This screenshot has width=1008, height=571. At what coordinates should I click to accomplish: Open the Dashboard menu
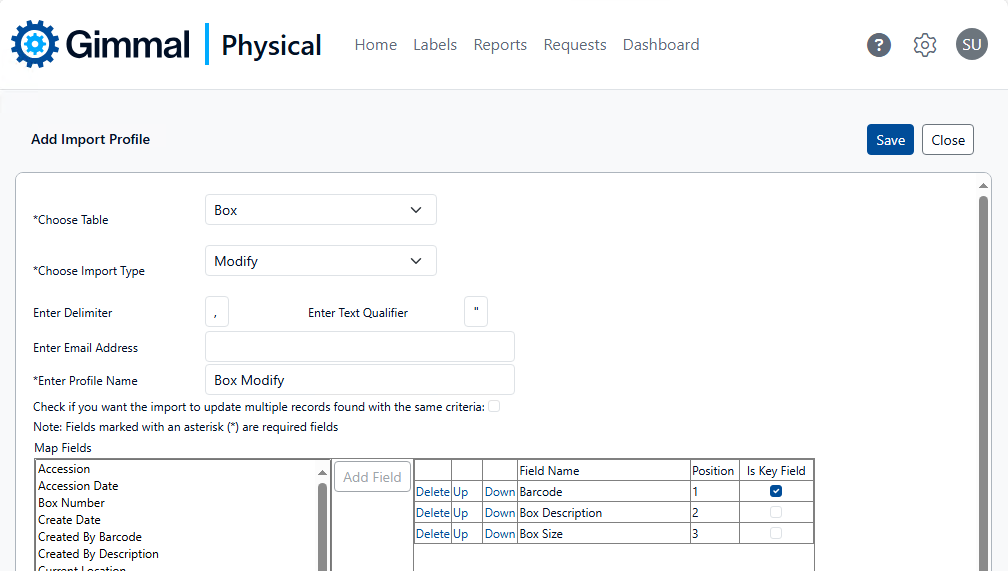[x=661, y=44]
